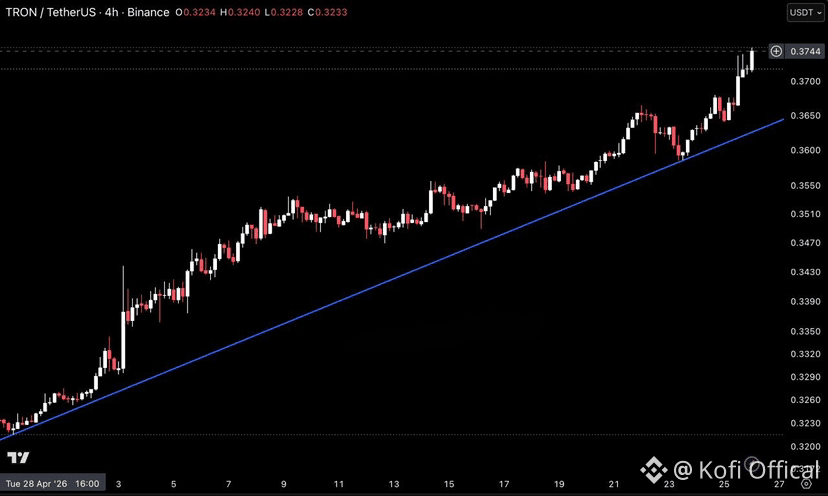
Task: Click the 0.3550 price axis label
Action: [x=805, y=186]
